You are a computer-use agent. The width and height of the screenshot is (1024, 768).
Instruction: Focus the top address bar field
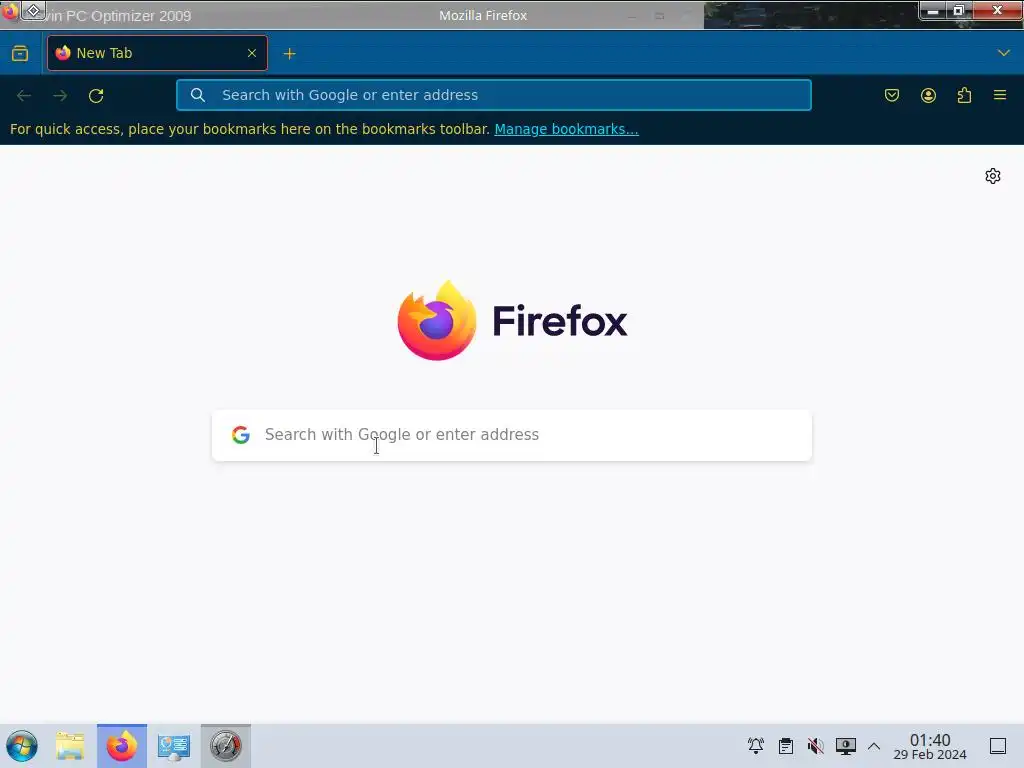[494, 95]
